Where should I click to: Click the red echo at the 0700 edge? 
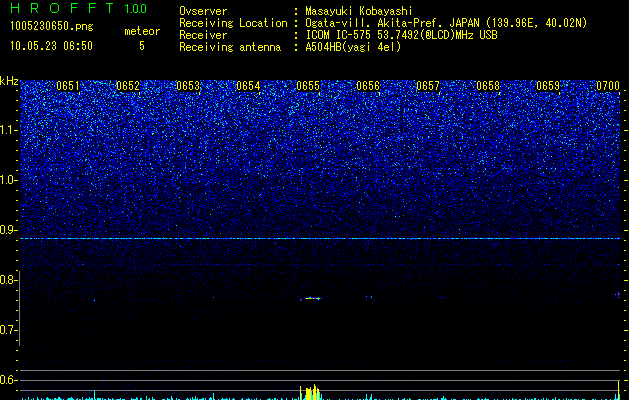pyautogui.click(x=618, y=294)
